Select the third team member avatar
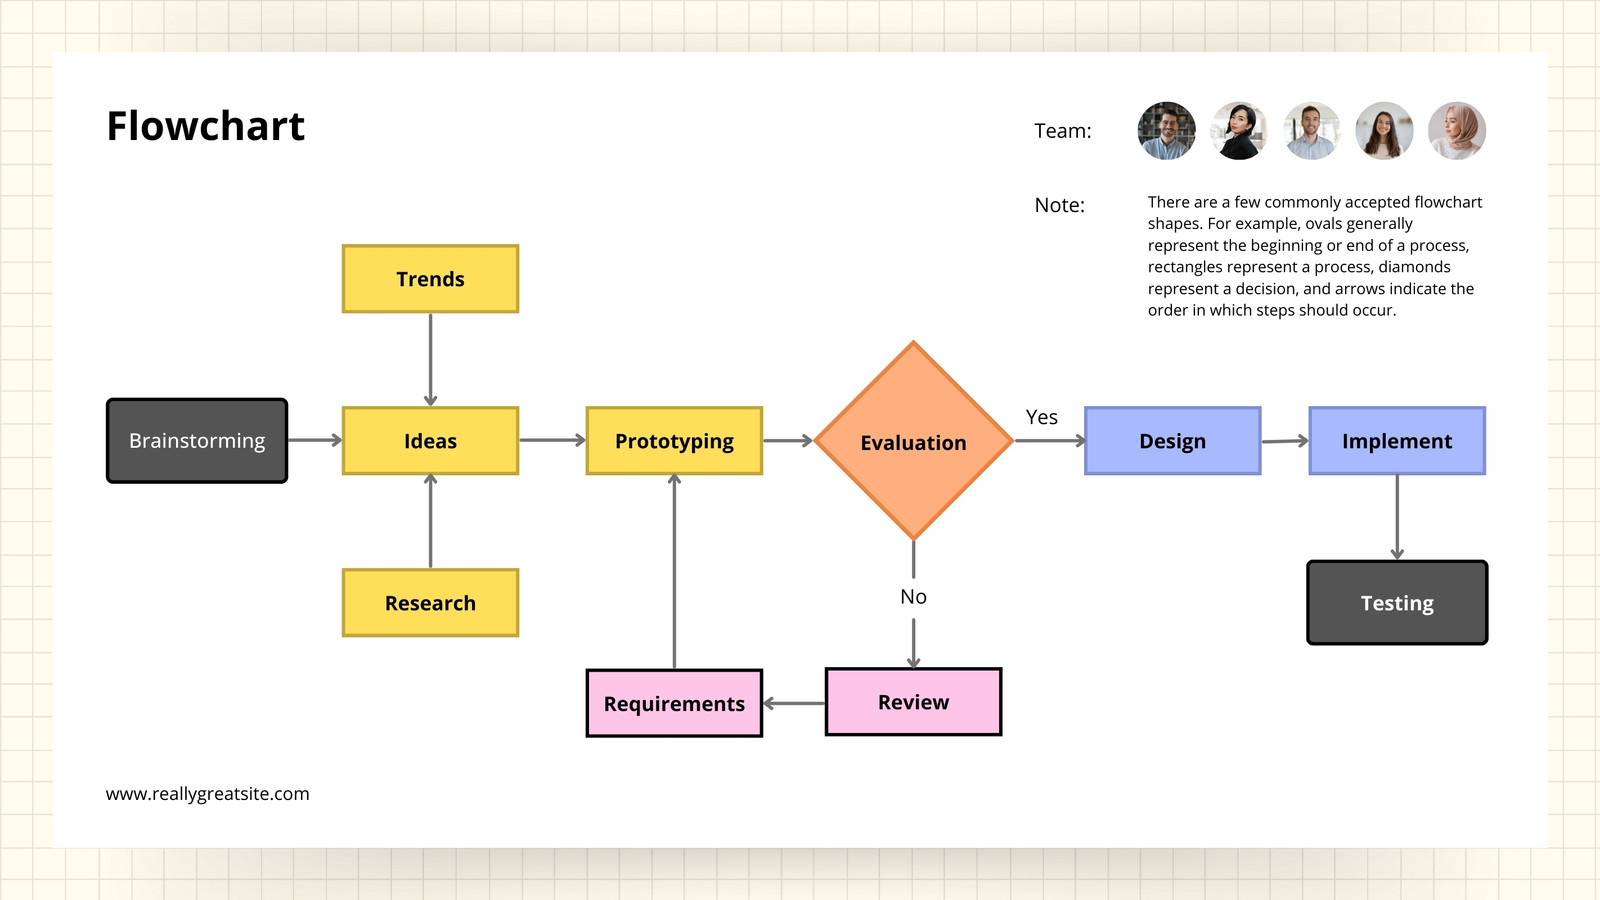This screenshot has width=1600, height=900. (x=1312, y=131)
